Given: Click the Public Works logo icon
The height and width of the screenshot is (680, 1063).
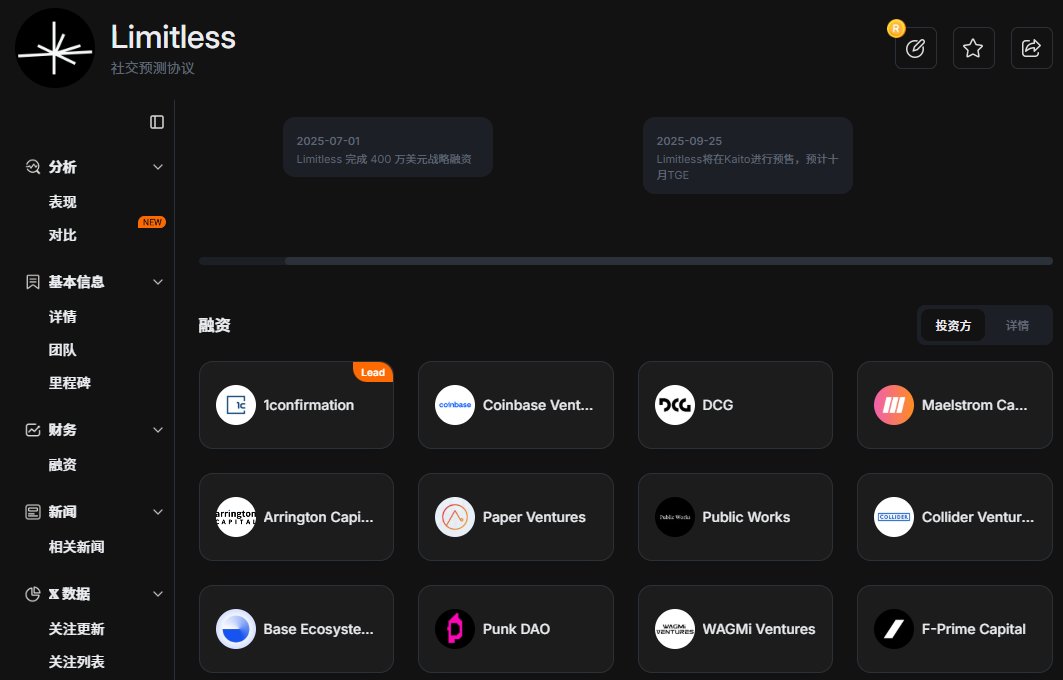Looking at the screenshot, I should (x=675, y=517).
